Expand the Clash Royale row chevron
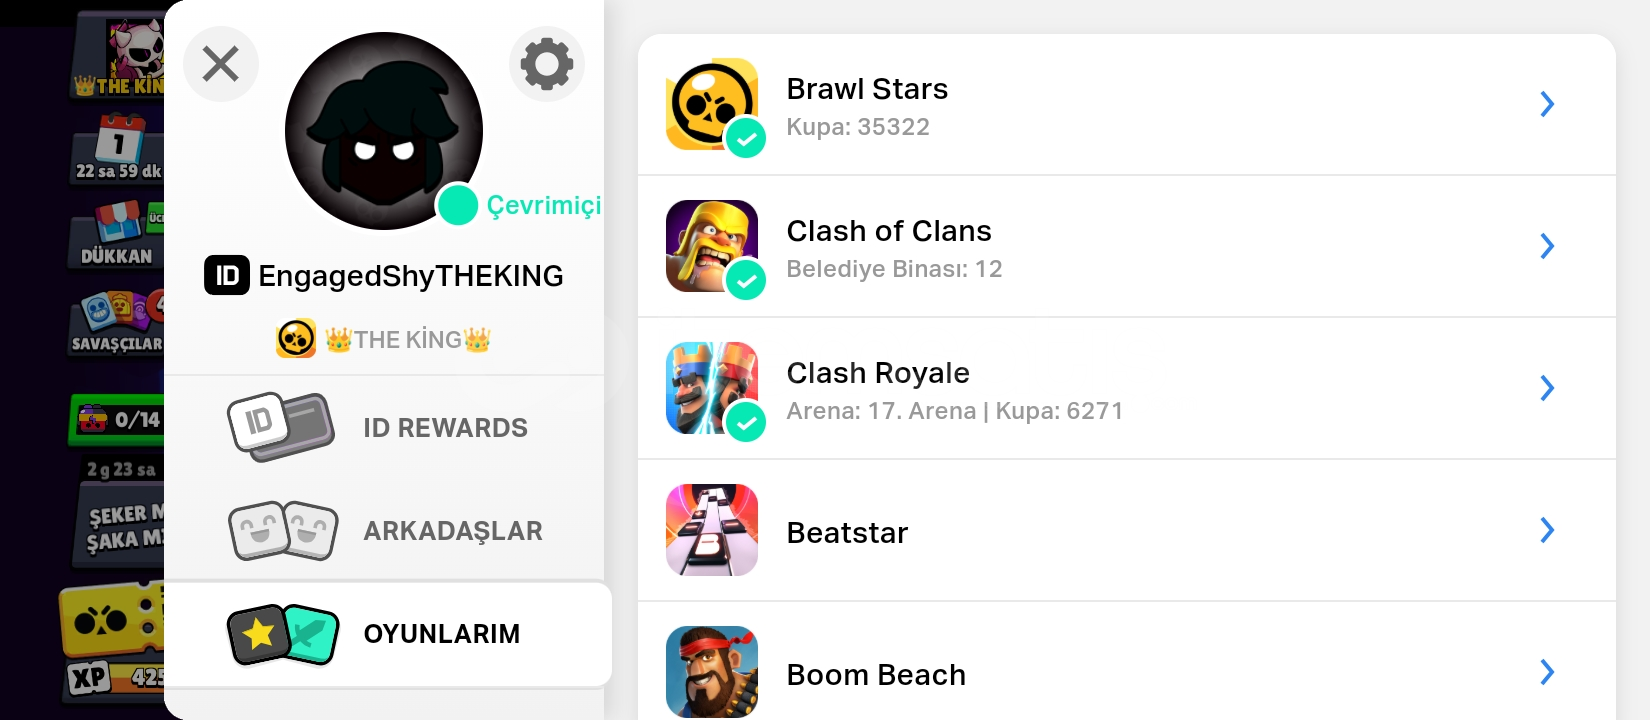 coord(1547,388)
